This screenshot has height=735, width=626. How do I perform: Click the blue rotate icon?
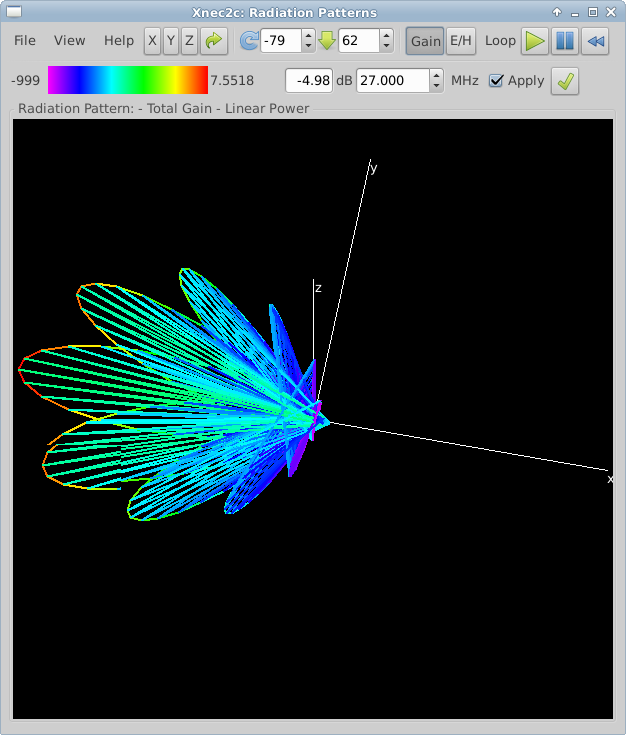coord(249,41)
